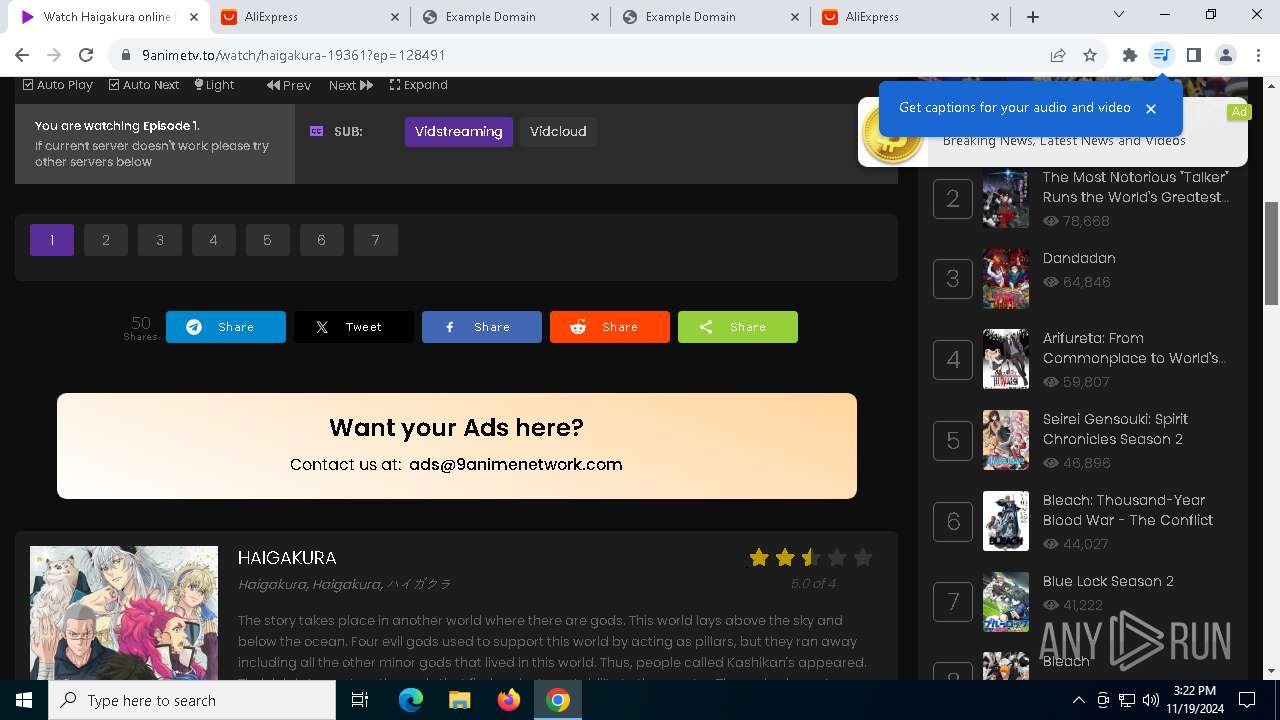The height and width of the screenshot is (720, 1280).
Task: Click the taskbar search box
Action: point(192,700)
